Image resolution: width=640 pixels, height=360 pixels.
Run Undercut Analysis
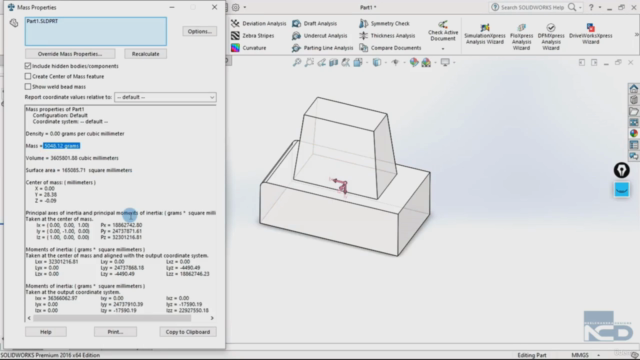click(320, 36)
